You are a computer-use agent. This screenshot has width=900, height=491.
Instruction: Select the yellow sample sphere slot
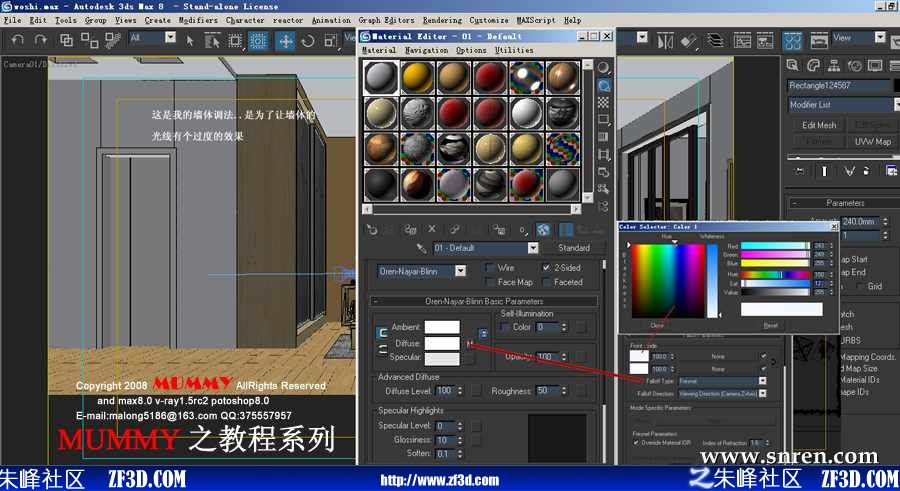[417, 78]
